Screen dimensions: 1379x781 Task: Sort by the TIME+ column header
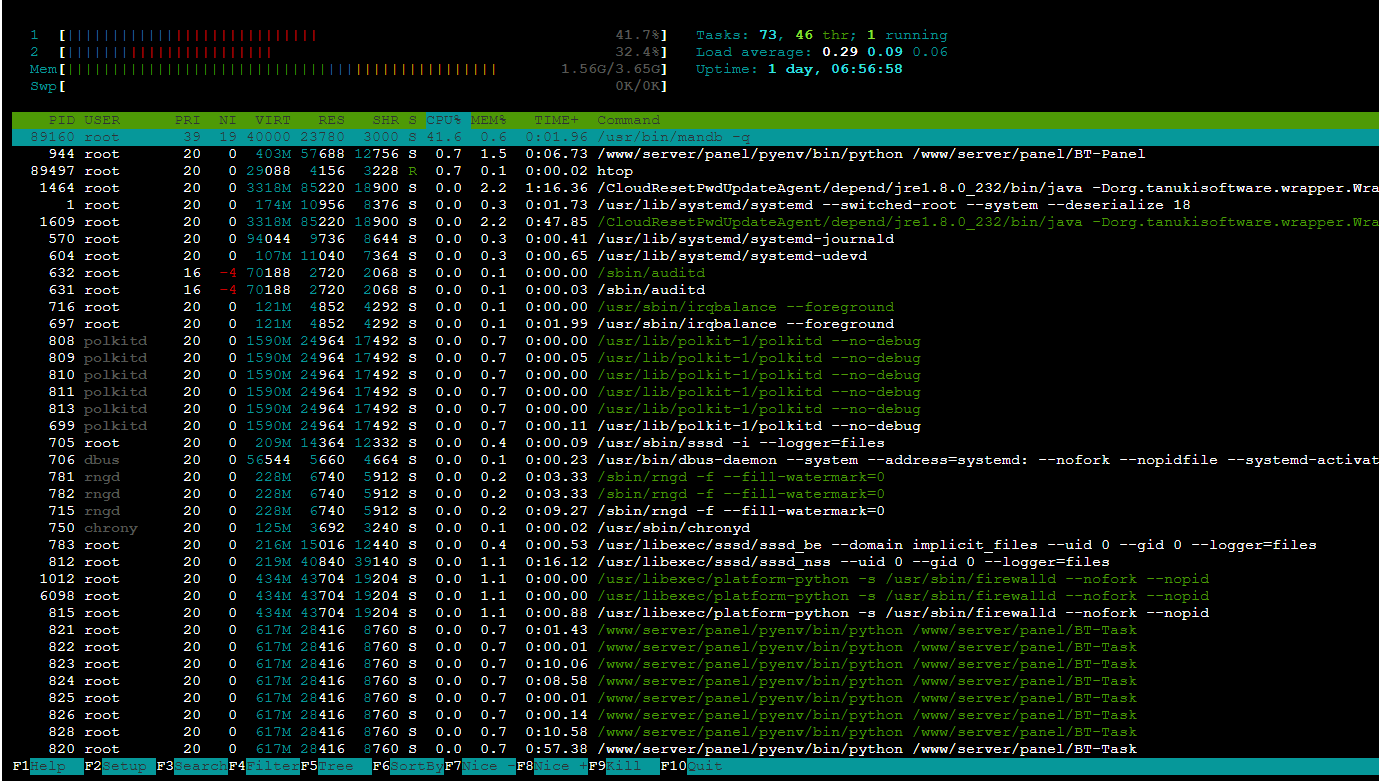556,120
